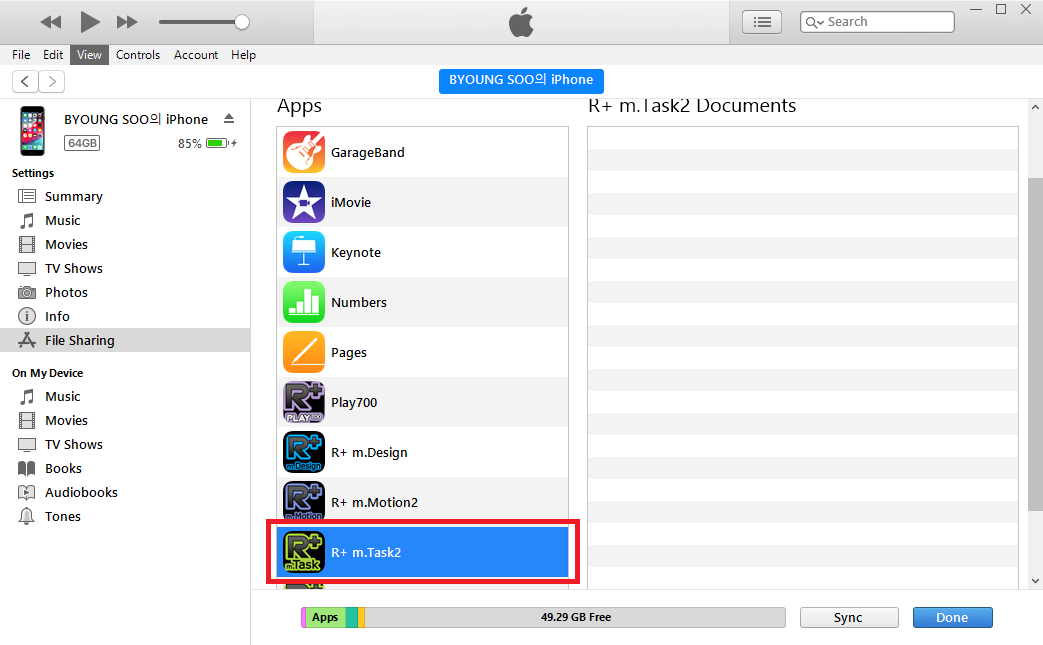
Task: Open the View menu
Action: point(89,55)
